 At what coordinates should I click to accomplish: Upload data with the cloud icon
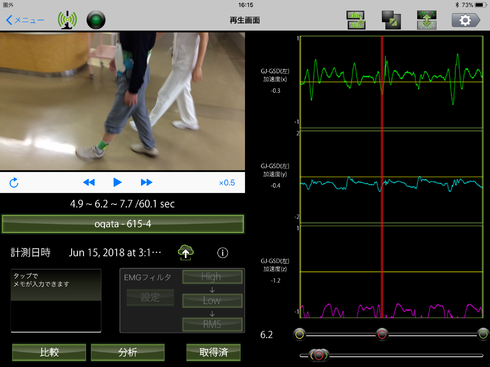[186, 253]
